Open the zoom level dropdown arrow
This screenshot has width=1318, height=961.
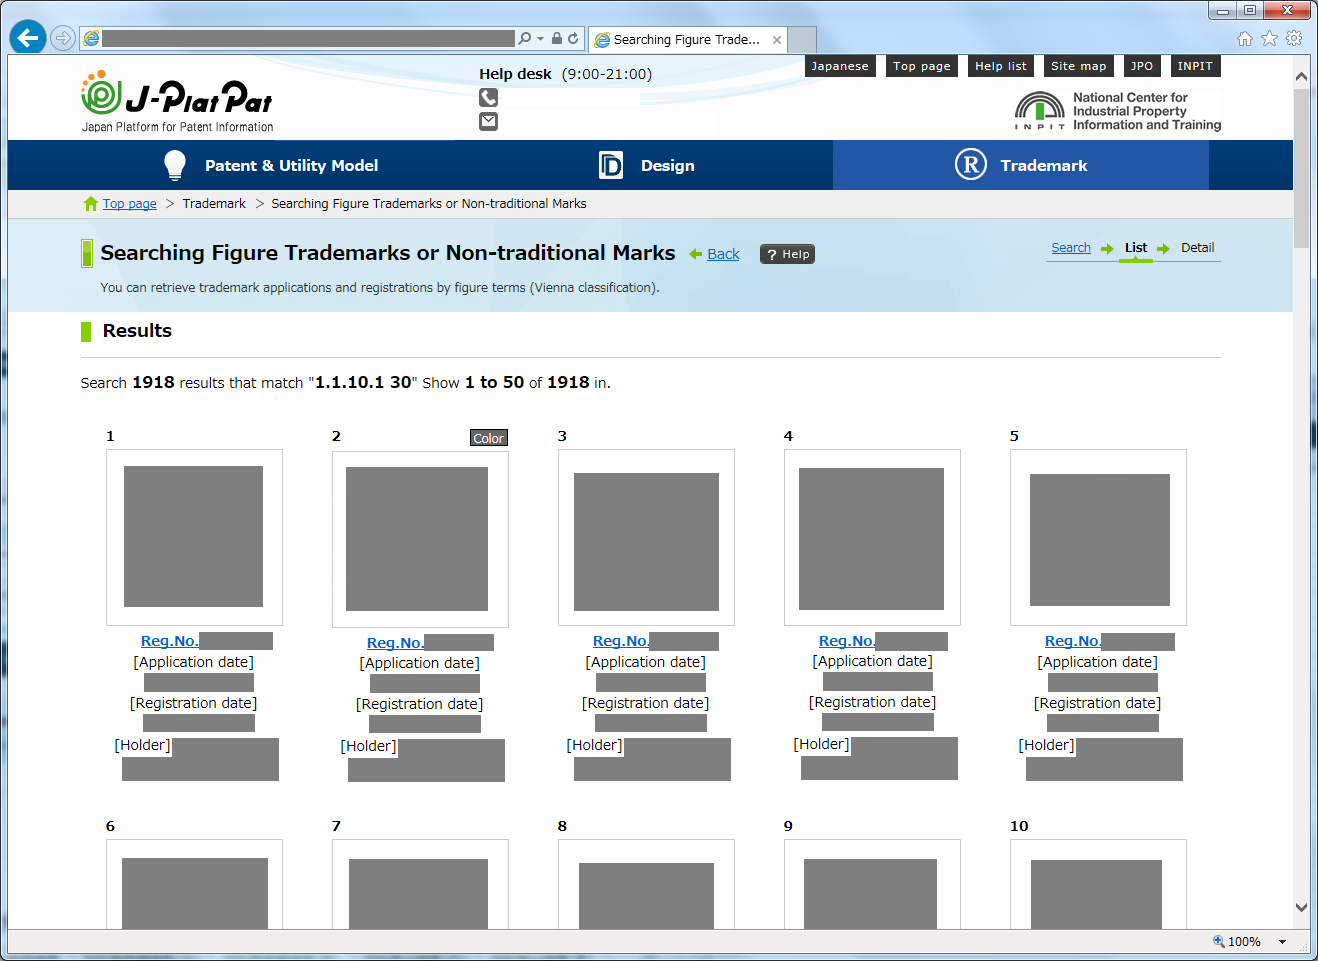pyautogui.click(x=1282, y=942)
